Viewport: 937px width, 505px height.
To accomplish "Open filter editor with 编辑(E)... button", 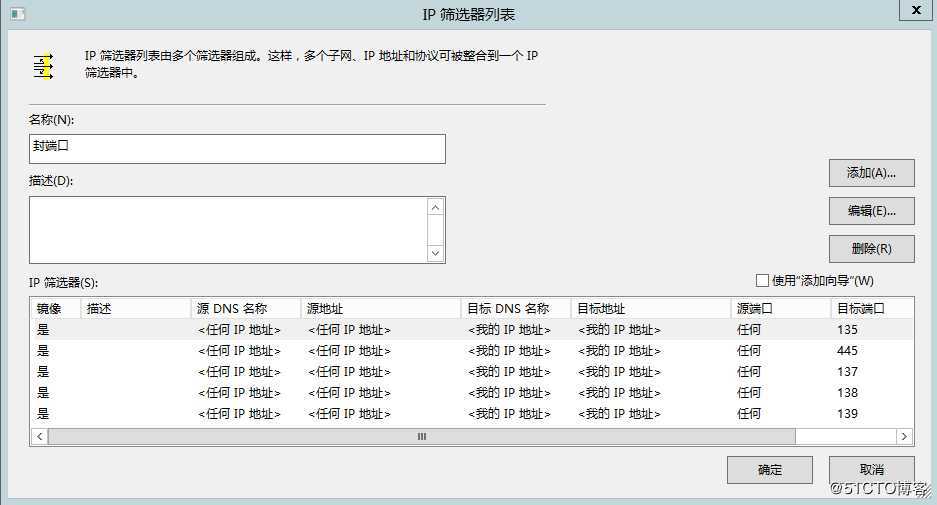I will (x=871, y=211).
